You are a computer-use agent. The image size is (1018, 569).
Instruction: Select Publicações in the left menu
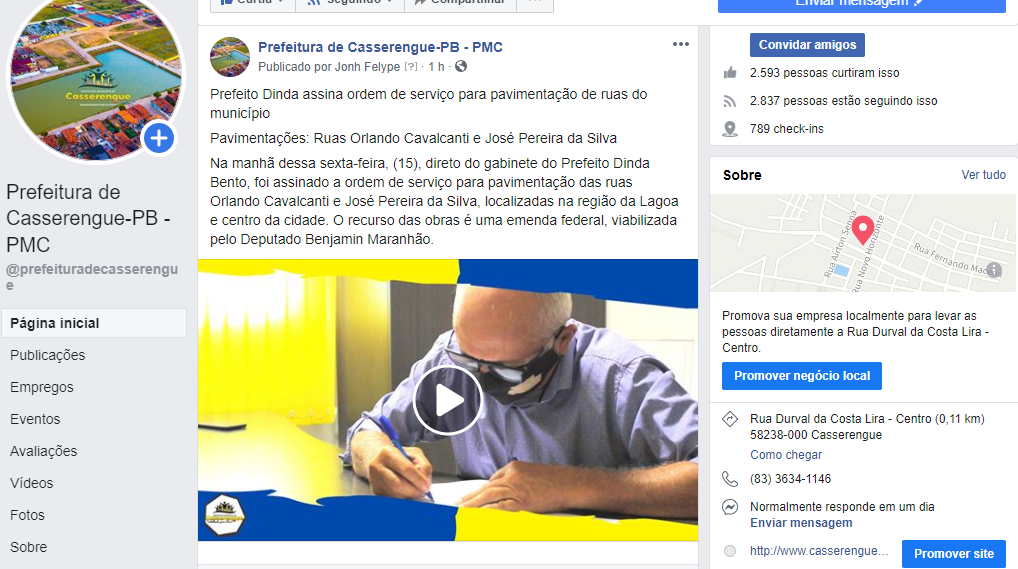(48, 355)
